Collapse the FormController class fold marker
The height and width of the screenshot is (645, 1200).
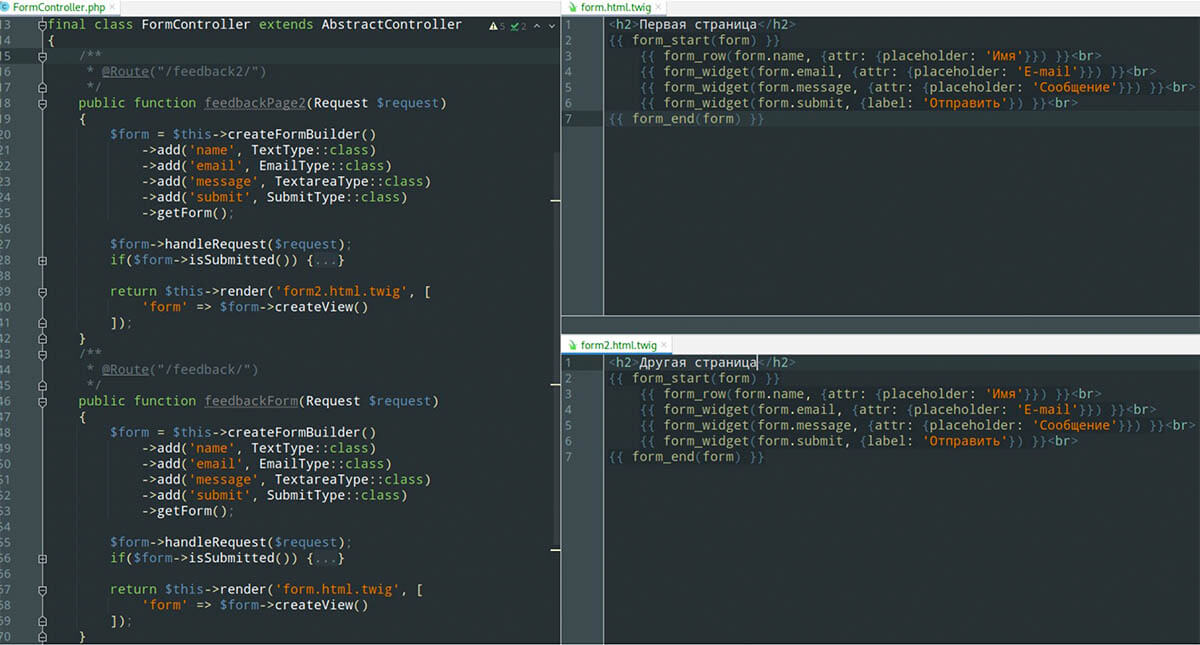click(x=42, y=25)
